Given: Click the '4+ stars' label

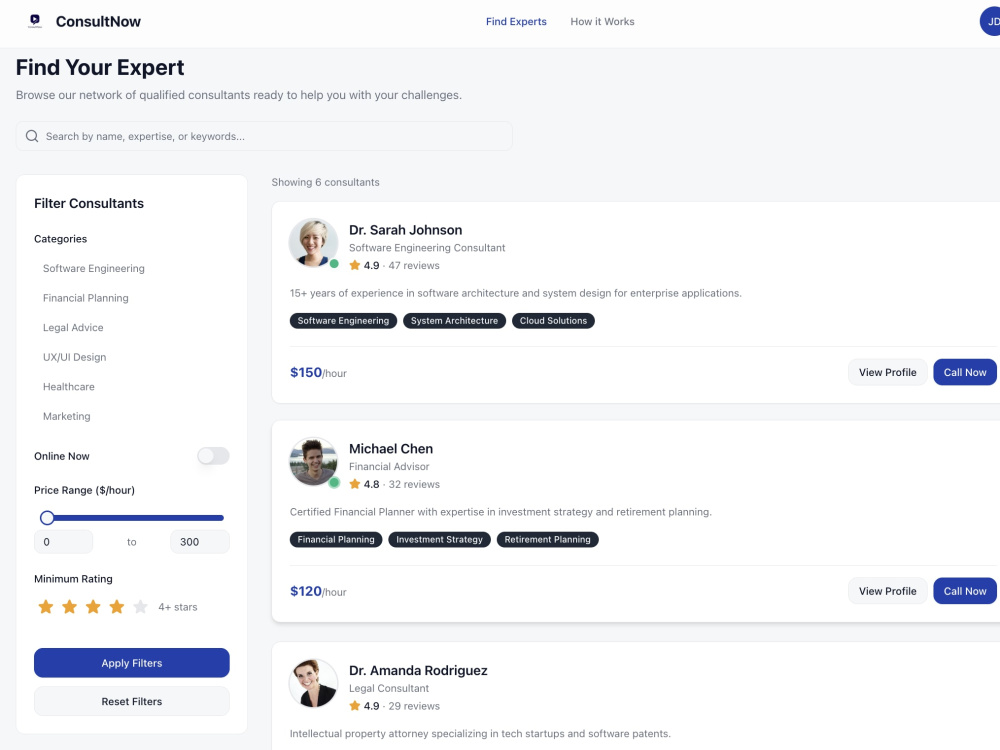Looking at the screenshot, I should (x=178, y=607).
